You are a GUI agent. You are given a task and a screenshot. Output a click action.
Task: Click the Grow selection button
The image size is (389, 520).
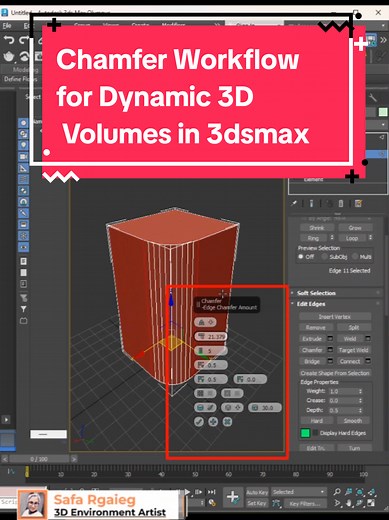(355, 228)
